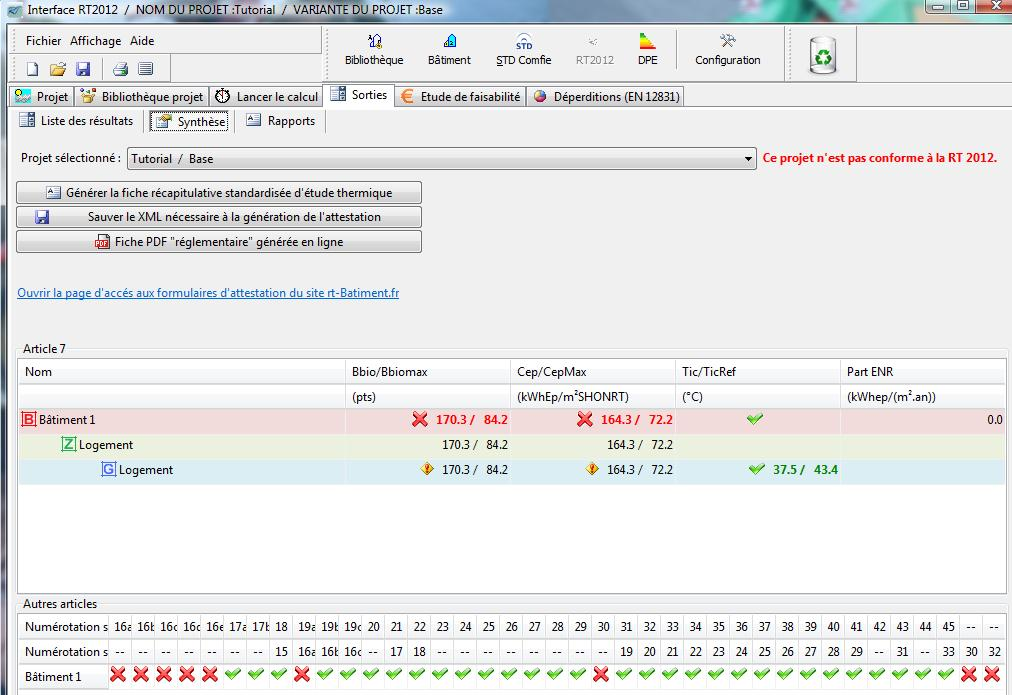Switch to Lancer le calcul tab
Viewport: 1012px width, 695px height.
[267, 97]
